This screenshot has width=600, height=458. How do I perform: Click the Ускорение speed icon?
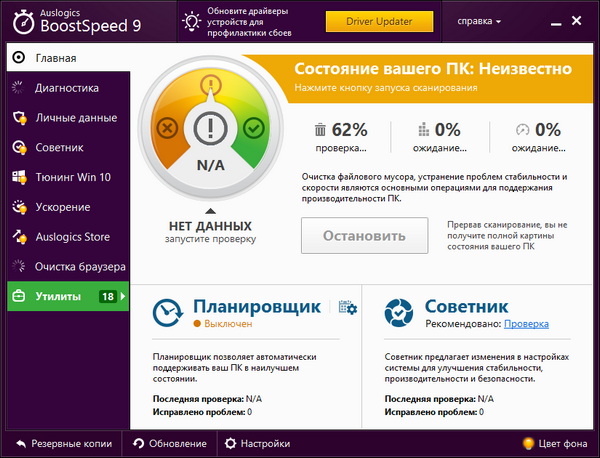click(x=19, y=207)
